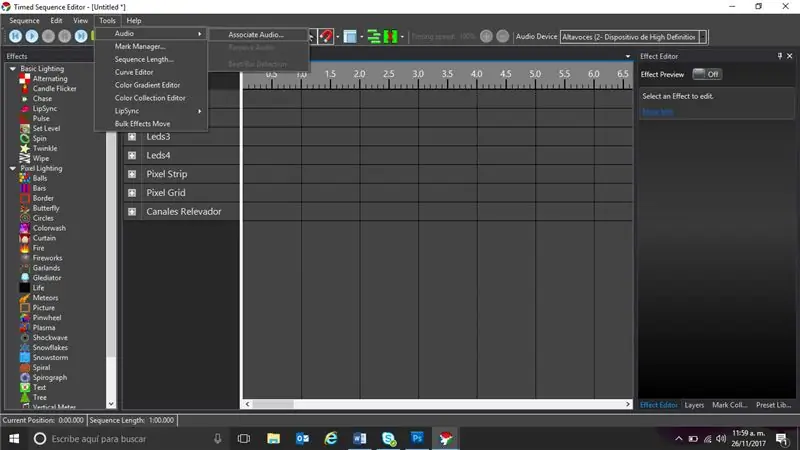The image size is (800, 450).
Task: Open the Help menu
Action: pos(134,21)
